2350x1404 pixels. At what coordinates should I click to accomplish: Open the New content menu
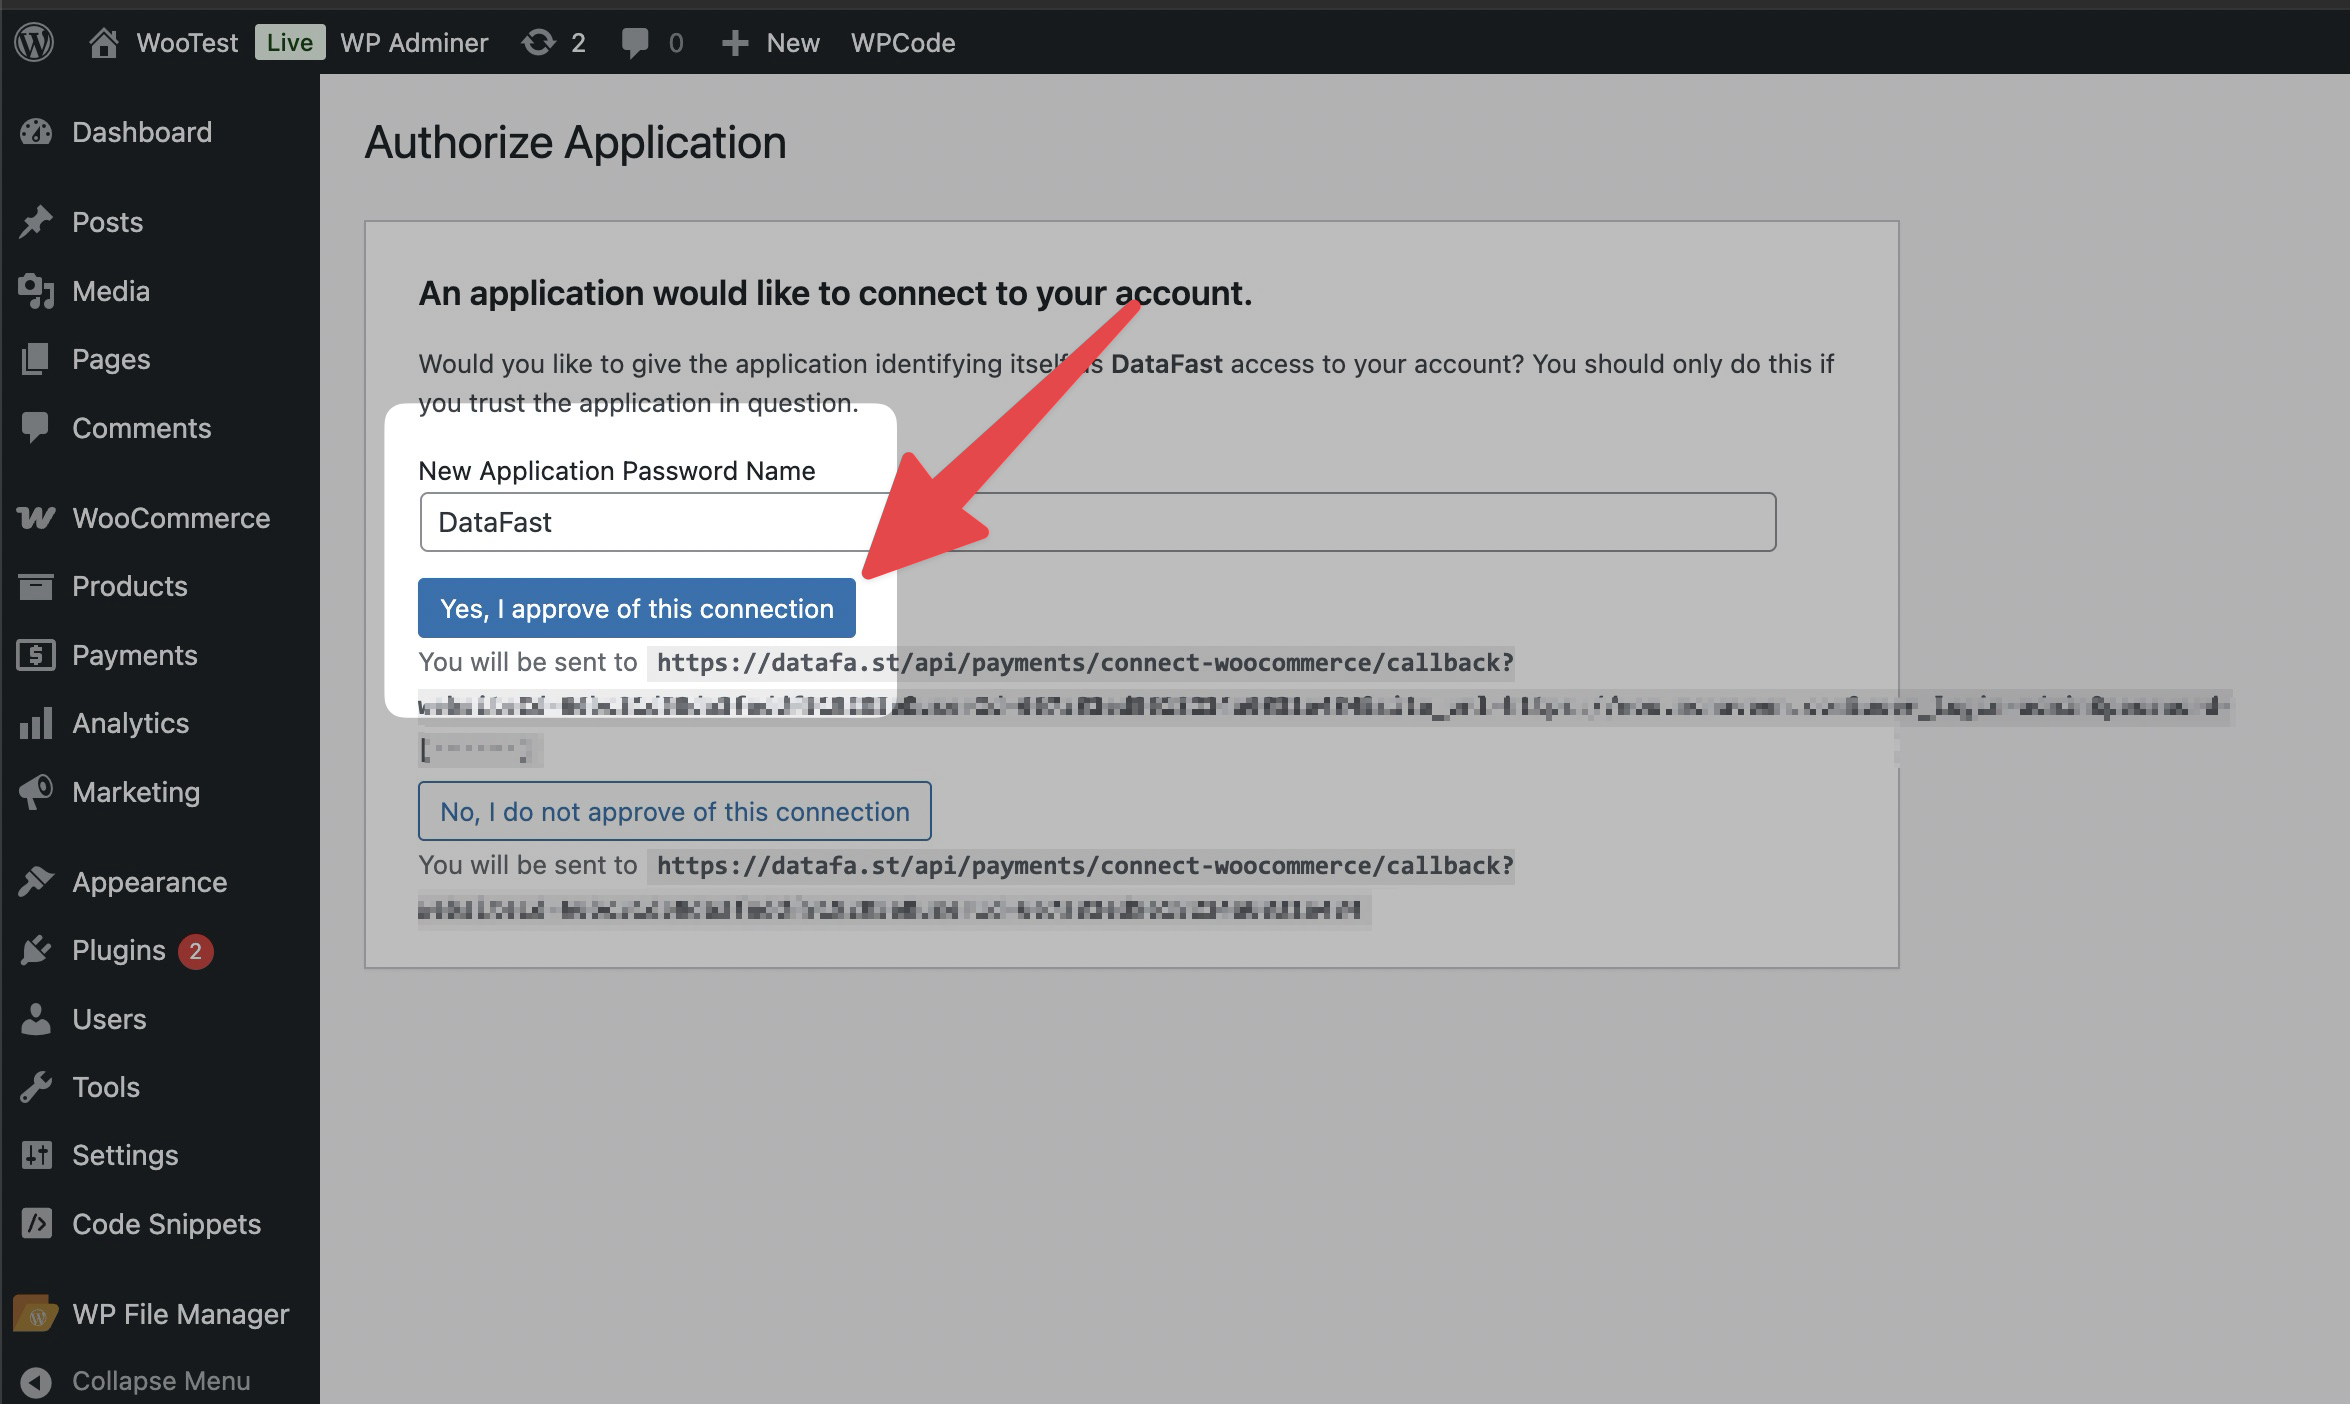[x=771, y=42]
